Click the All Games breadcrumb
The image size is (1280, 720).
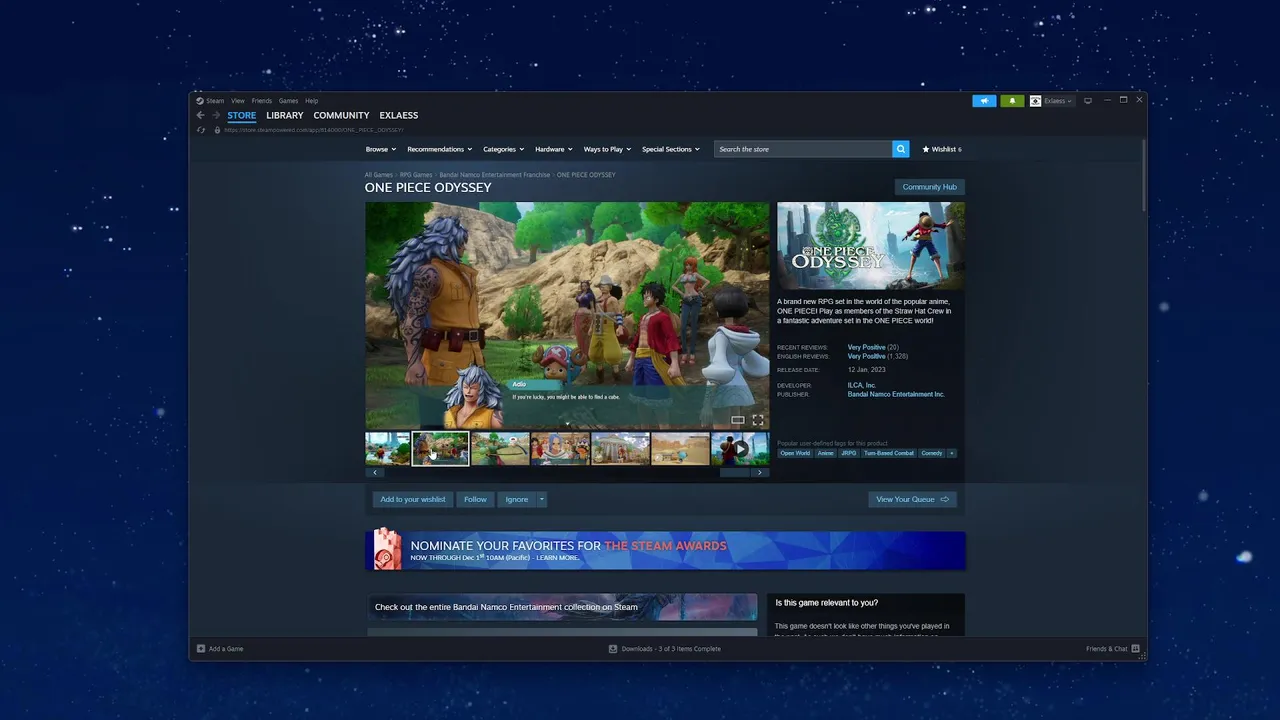point(379,175)
